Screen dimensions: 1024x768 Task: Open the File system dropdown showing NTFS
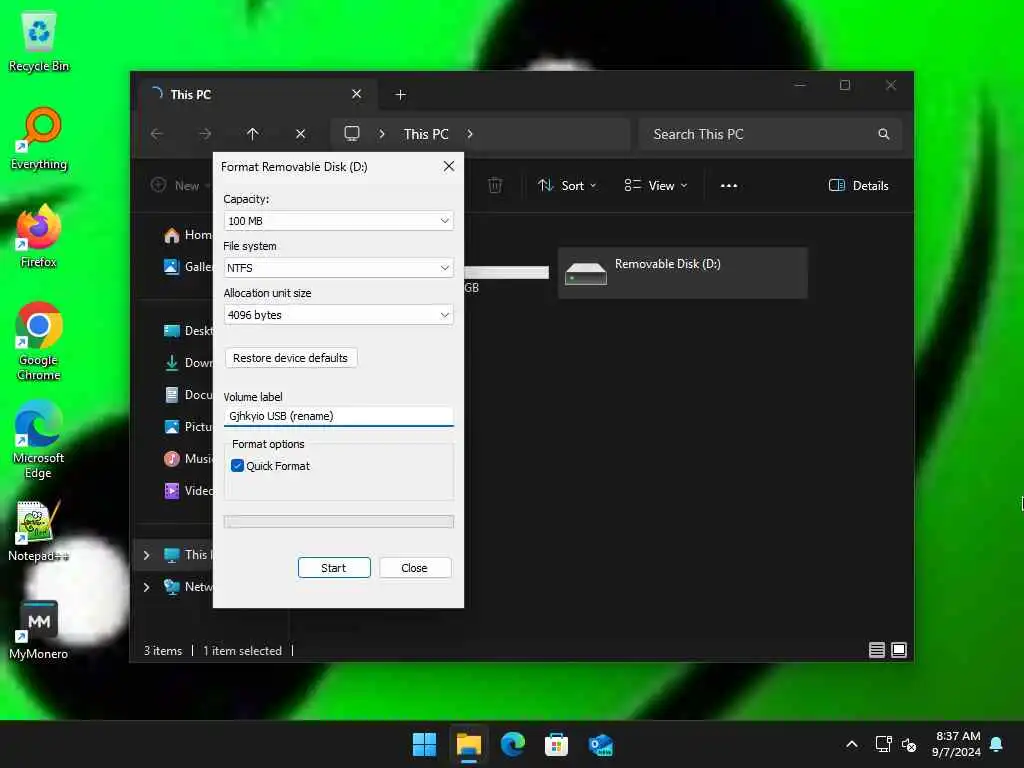[x=338, y=268]
